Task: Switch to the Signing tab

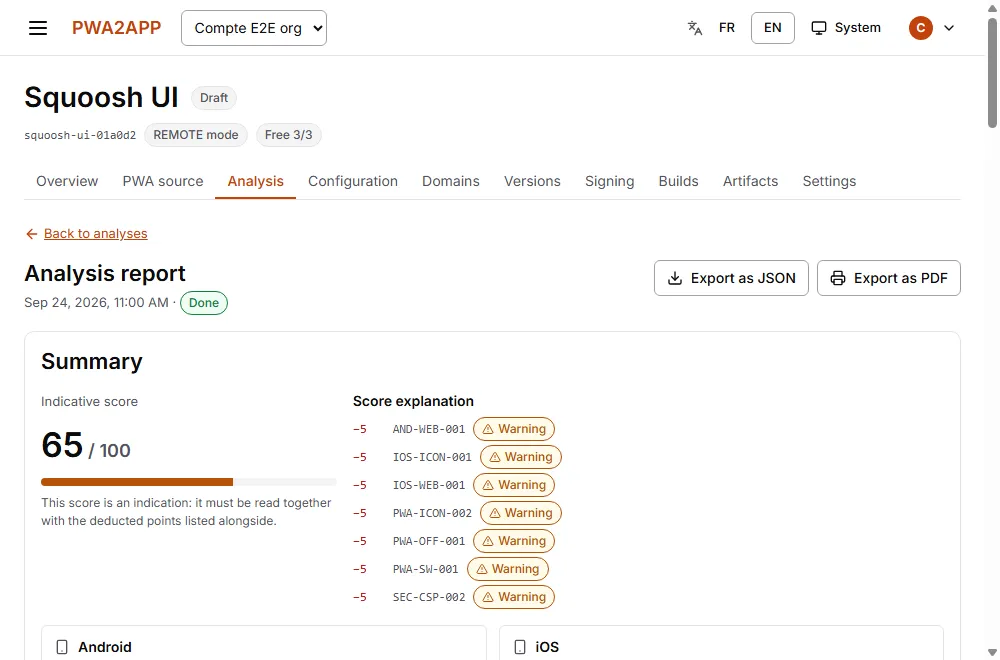Action: click(610, 181)
